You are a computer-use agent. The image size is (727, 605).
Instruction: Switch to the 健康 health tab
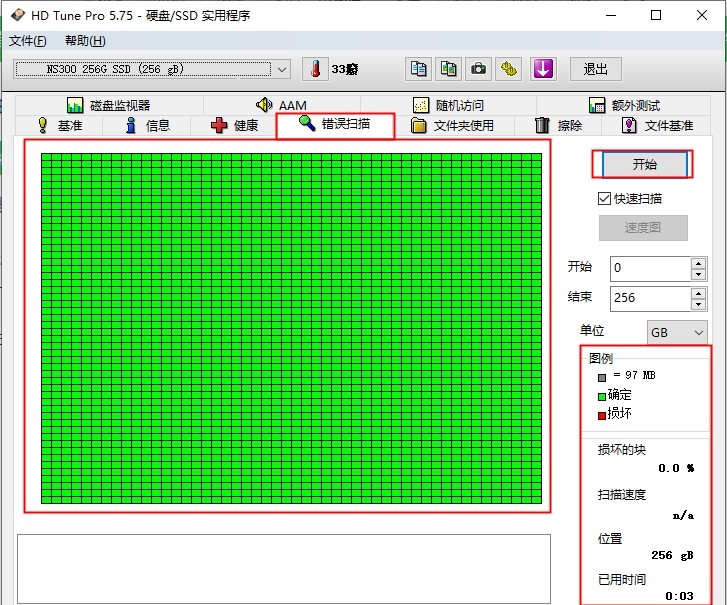click(234, 125)
